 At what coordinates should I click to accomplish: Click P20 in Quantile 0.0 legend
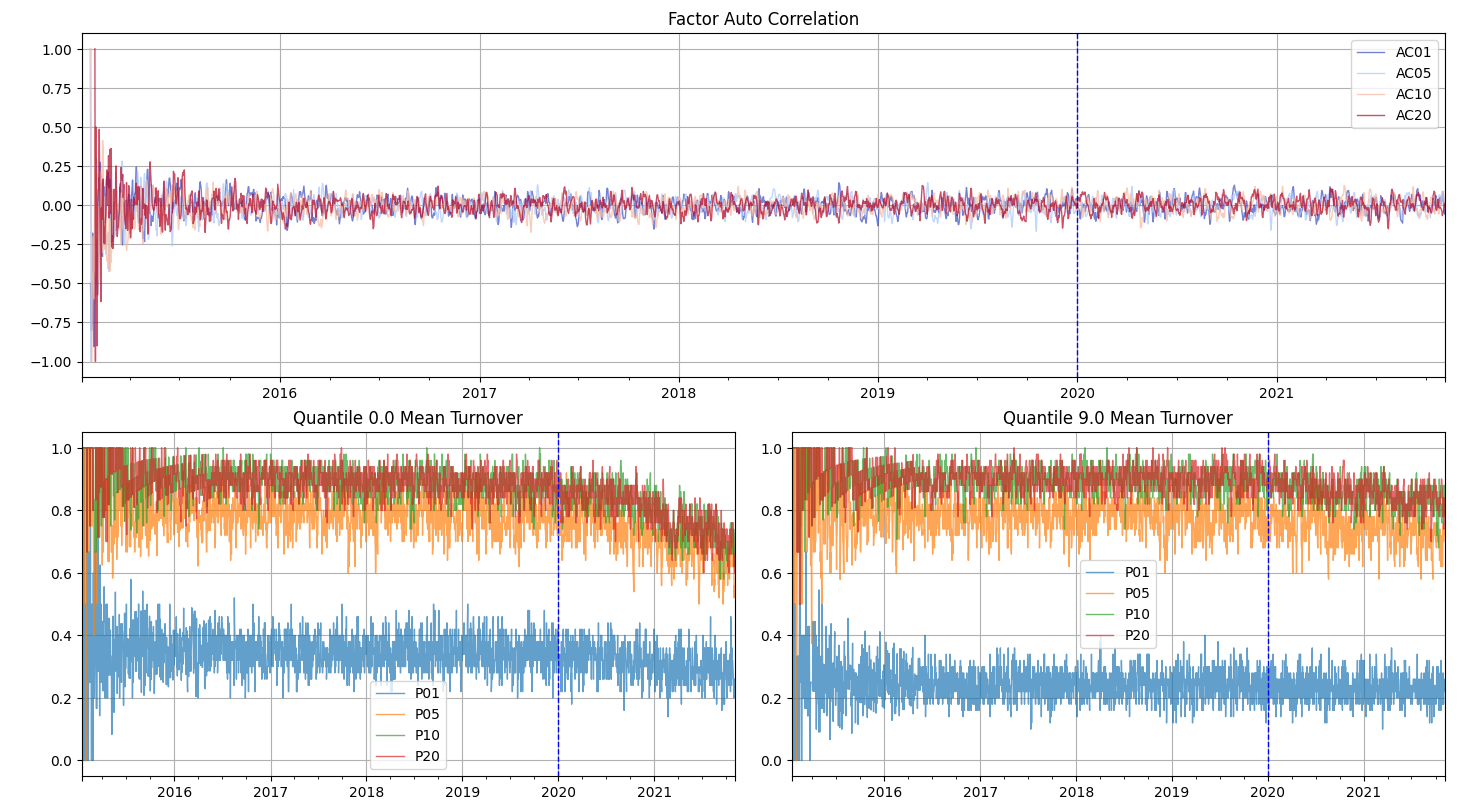[408, 756]
